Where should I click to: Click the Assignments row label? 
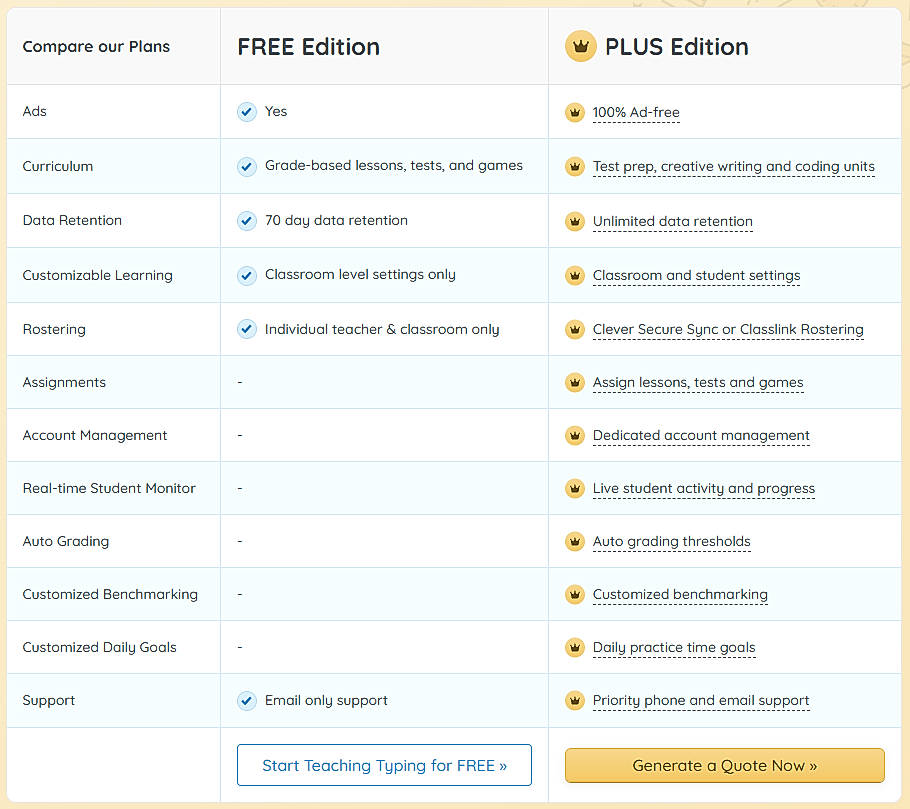(x=64, y=382)
